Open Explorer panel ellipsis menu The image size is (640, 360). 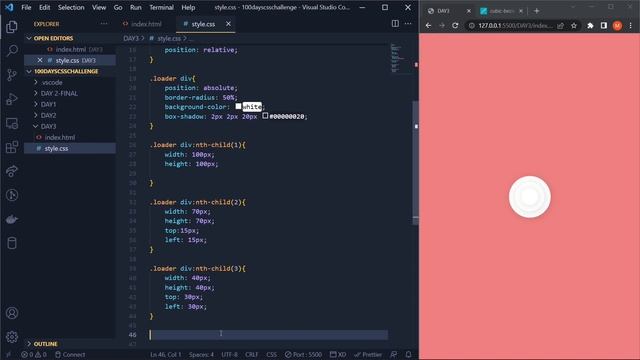pyautogui.click(x=104, y=24)
